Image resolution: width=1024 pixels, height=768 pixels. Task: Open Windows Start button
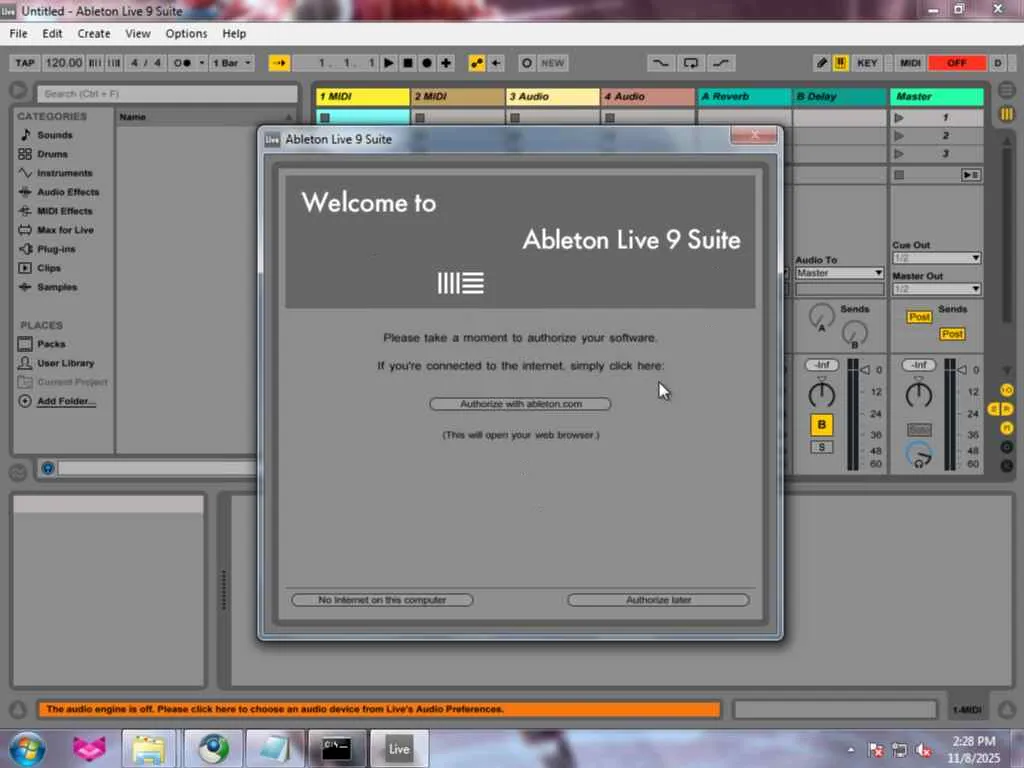27,749
